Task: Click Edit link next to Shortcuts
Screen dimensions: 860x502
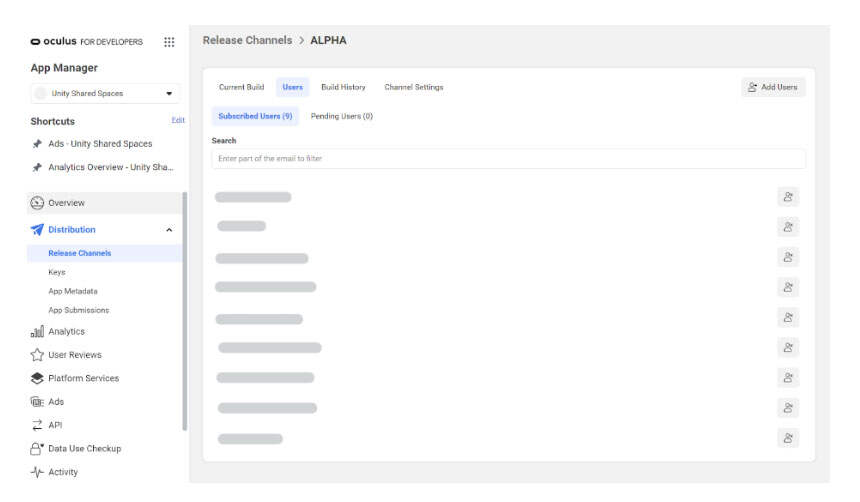Action: [x=178, y=121]
